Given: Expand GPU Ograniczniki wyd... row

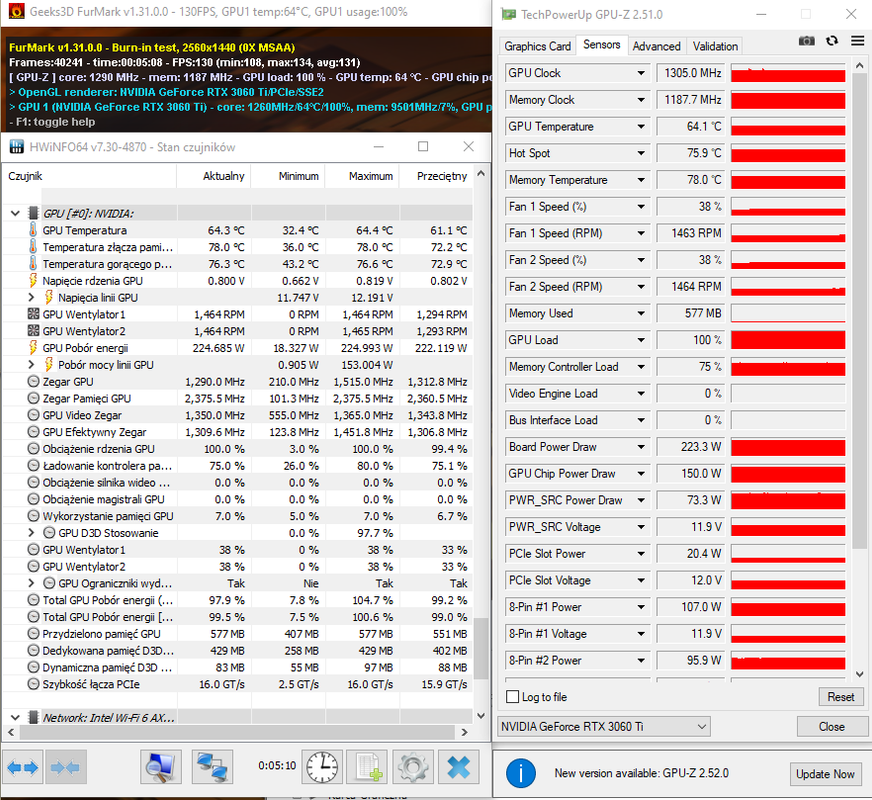Looking at the screenshot, I should tap(31, 583).
